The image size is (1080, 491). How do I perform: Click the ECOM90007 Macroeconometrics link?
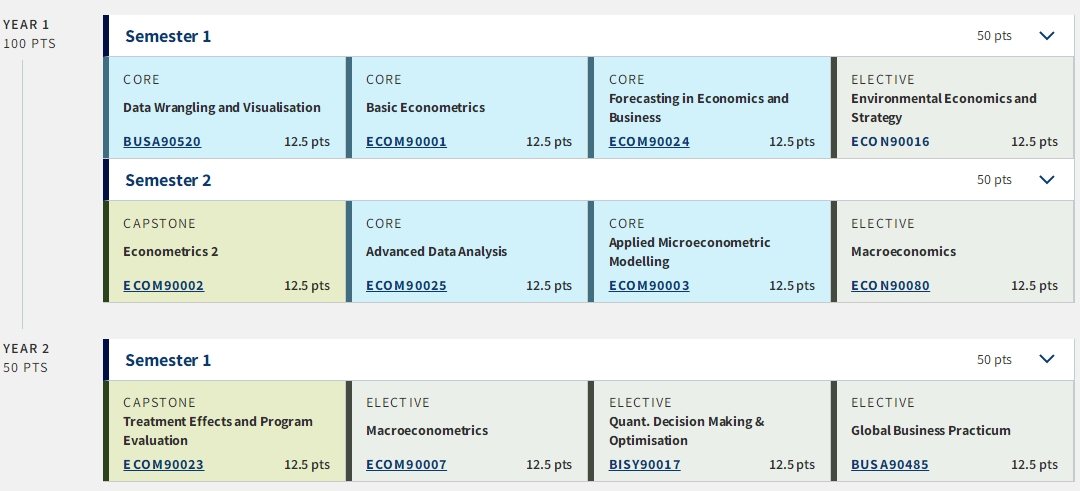click(x=406, y=465)
